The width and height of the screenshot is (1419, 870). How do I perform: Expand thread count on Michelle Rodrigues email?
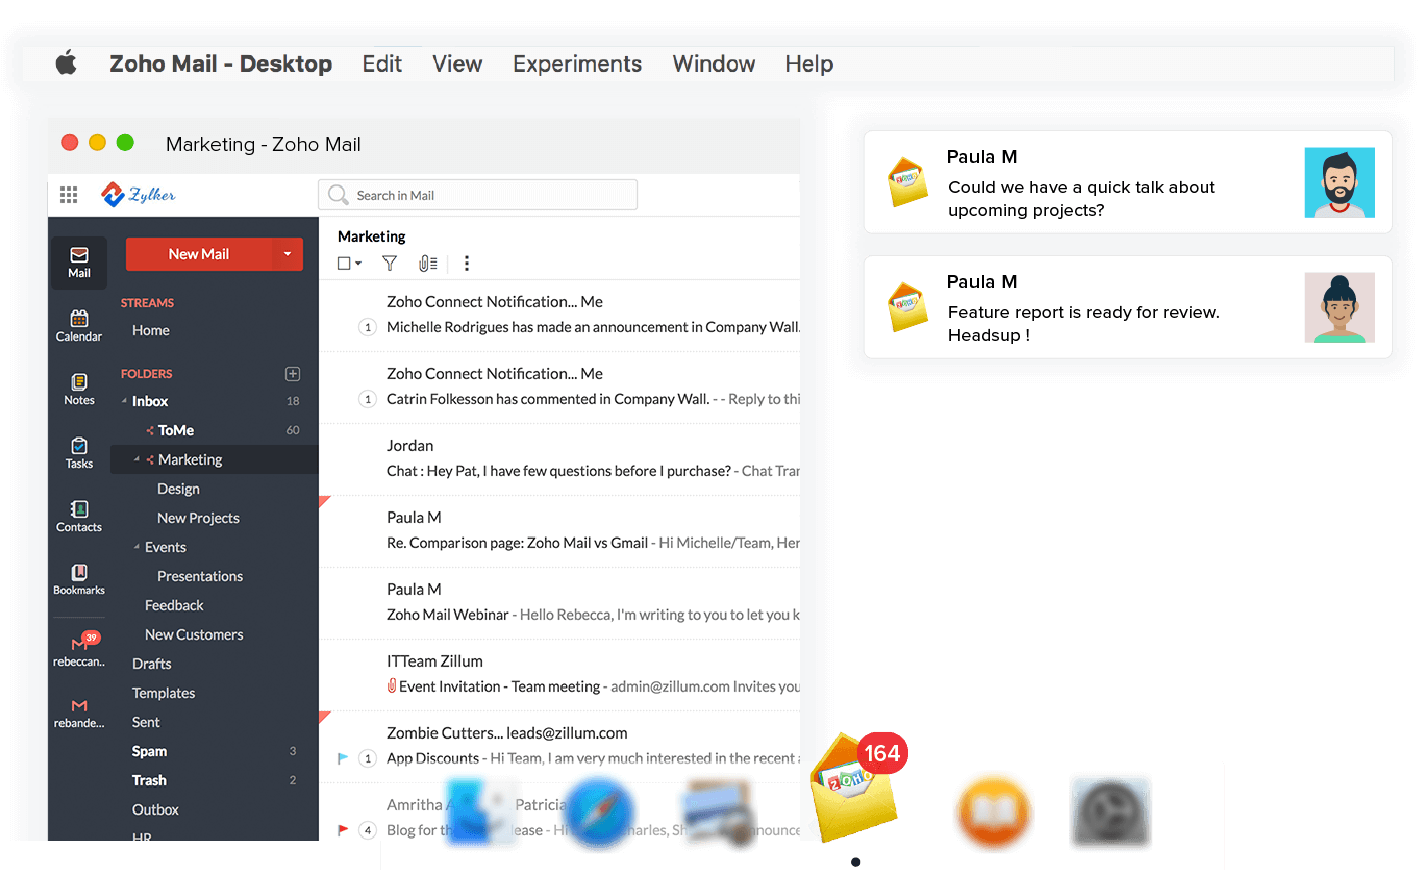pyautogui.click(x=368, y=327)
